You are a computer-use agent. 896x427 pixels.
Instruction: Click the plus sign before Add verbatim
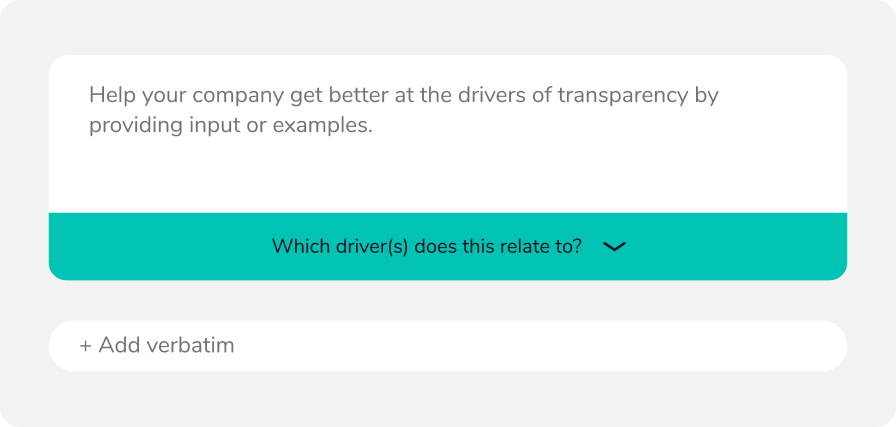click(86, 346)
